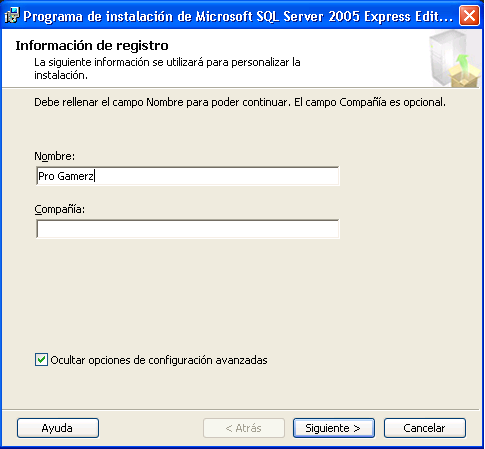The height and width of the screenshot is (449, 485).
Task: Toggle the Ocultar opciones de configuración avanzadas checkbox
Action: pyautogui.click(x=41, y=360)
